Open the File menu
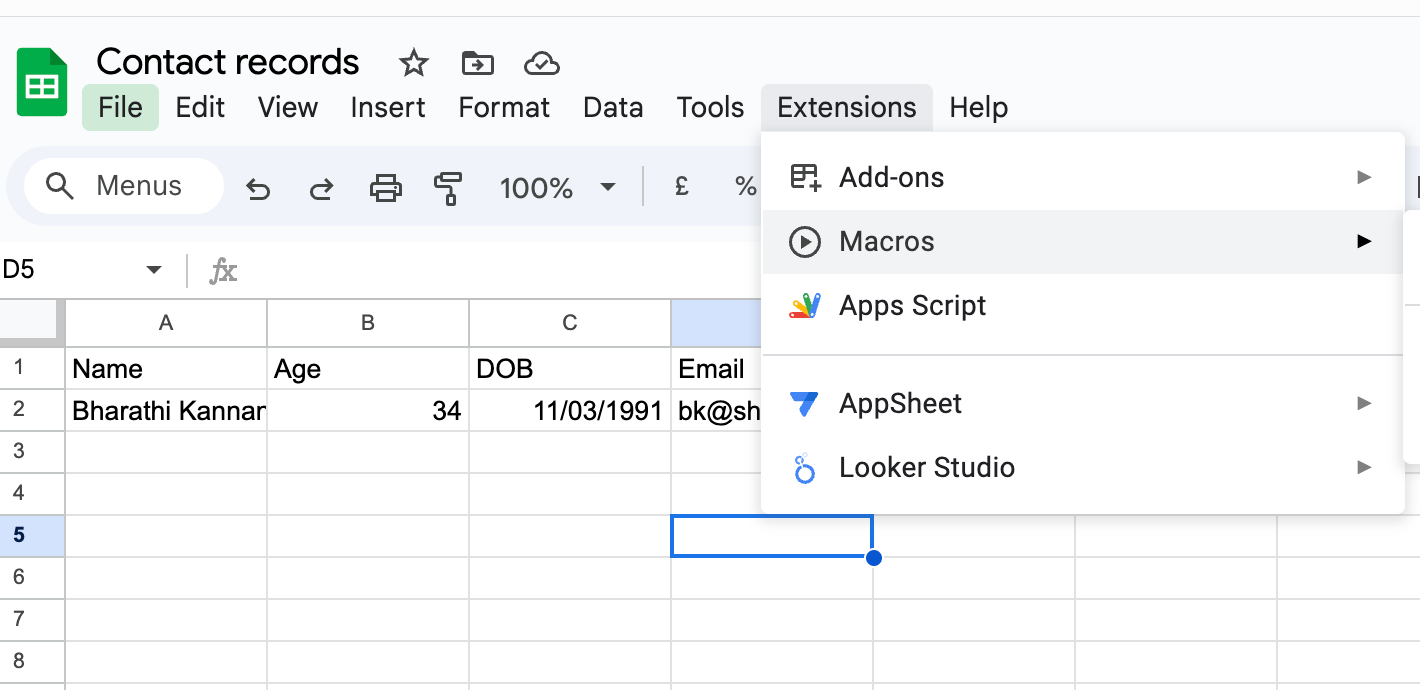The height and width of the screenshot is (690, 1420). [x=120, y=108]
